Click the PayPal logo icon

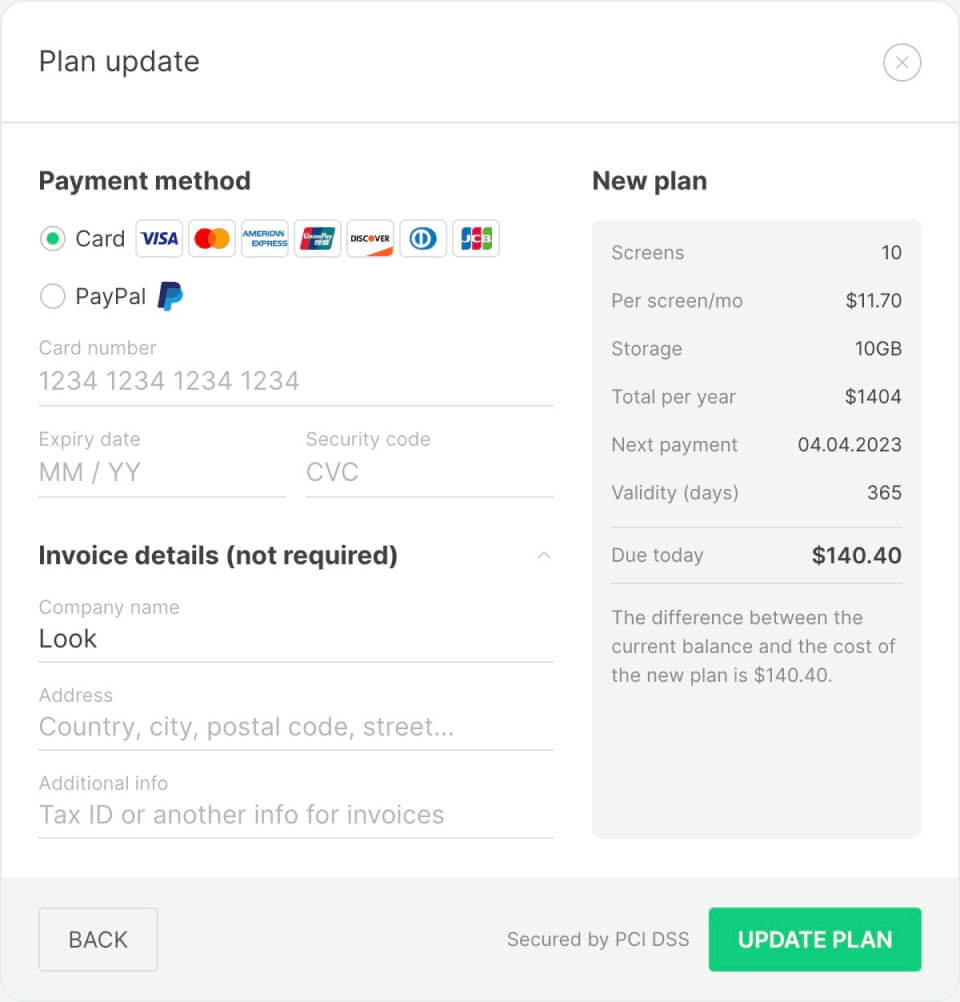(x=168, y=295)
